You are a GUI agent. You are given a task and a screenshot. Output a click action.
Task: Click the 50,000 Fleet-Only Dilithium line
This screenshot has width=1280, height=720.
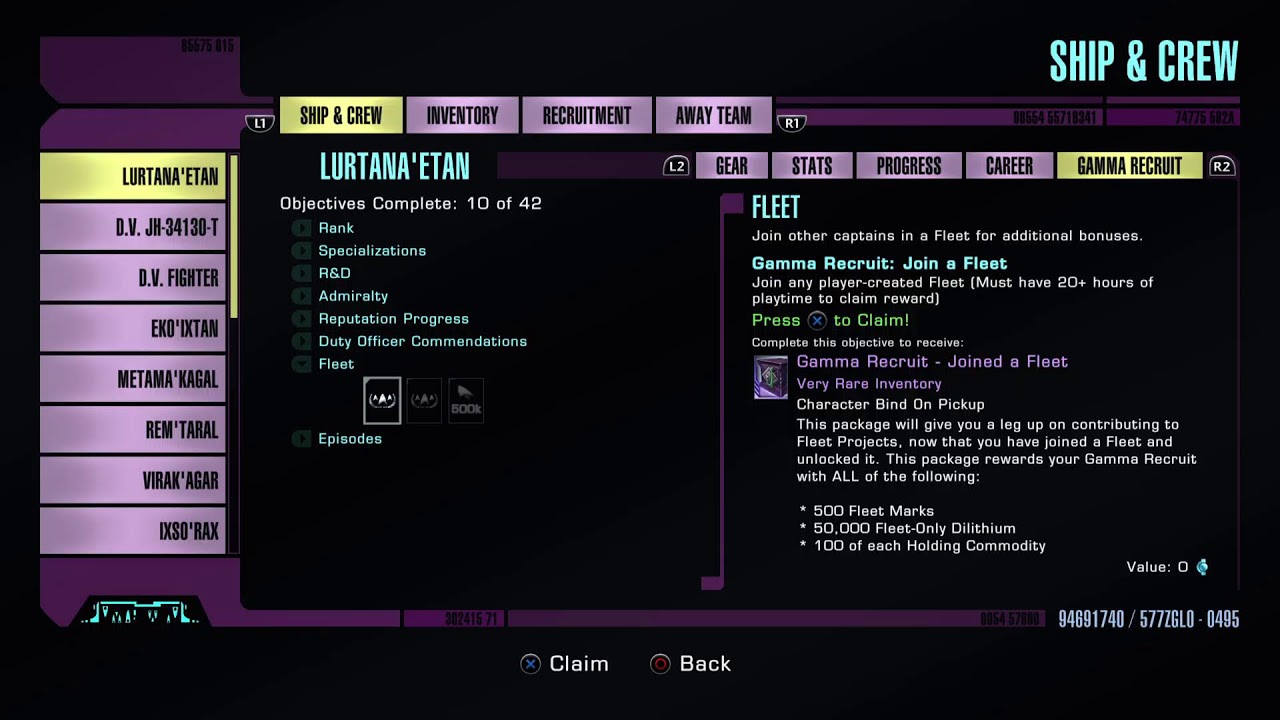tap(907, 528)
